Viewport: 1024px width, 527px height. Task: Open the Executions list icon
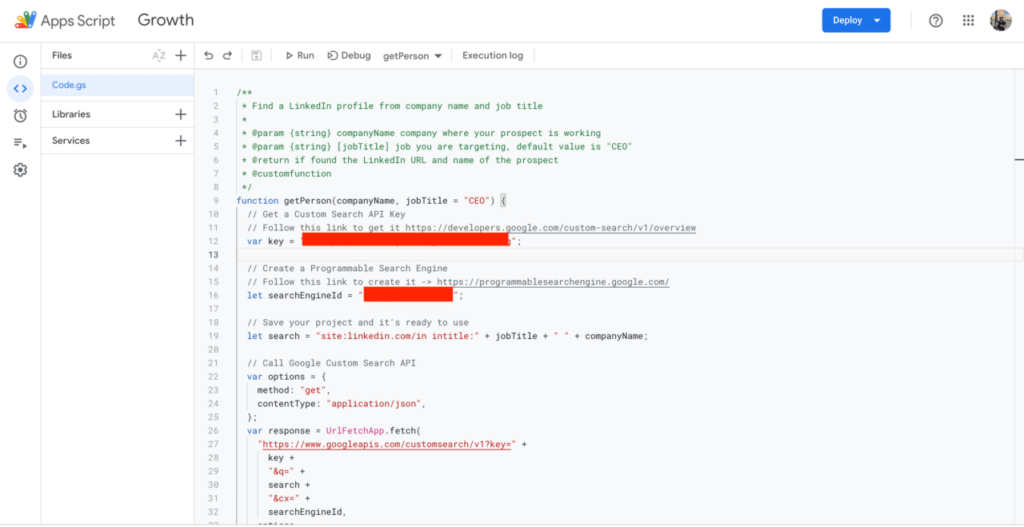(20, 142)
